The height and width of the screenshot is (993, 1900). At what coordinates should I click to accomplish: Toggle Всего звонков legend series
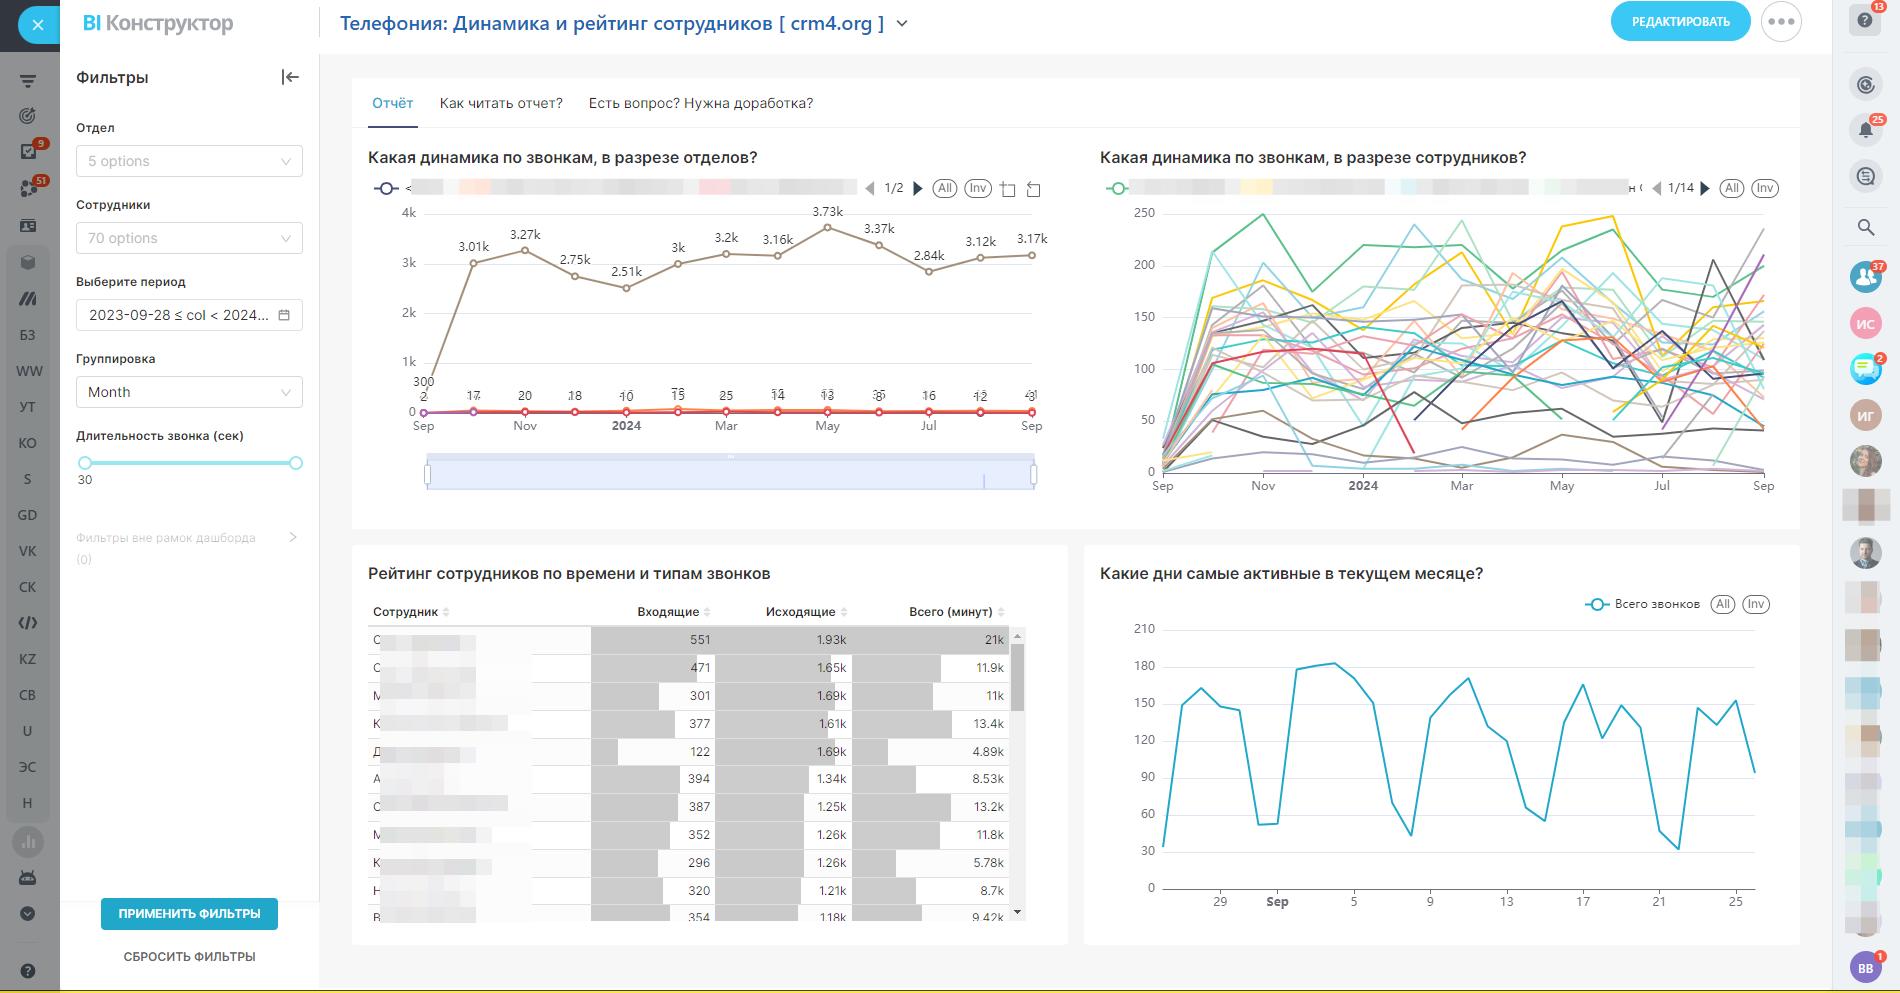click(1643, 604)
